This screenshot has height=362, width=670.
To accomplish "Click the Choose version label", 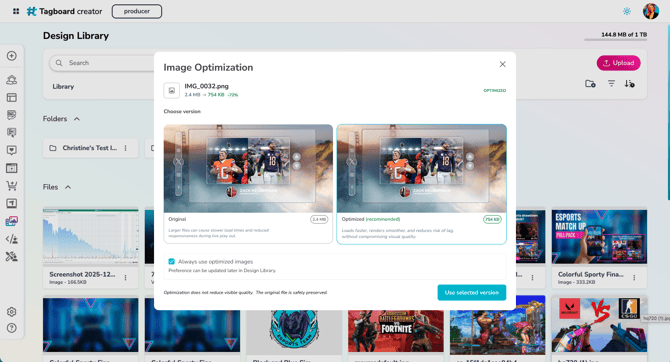I will pyautogui.click(x=182, y=111).
